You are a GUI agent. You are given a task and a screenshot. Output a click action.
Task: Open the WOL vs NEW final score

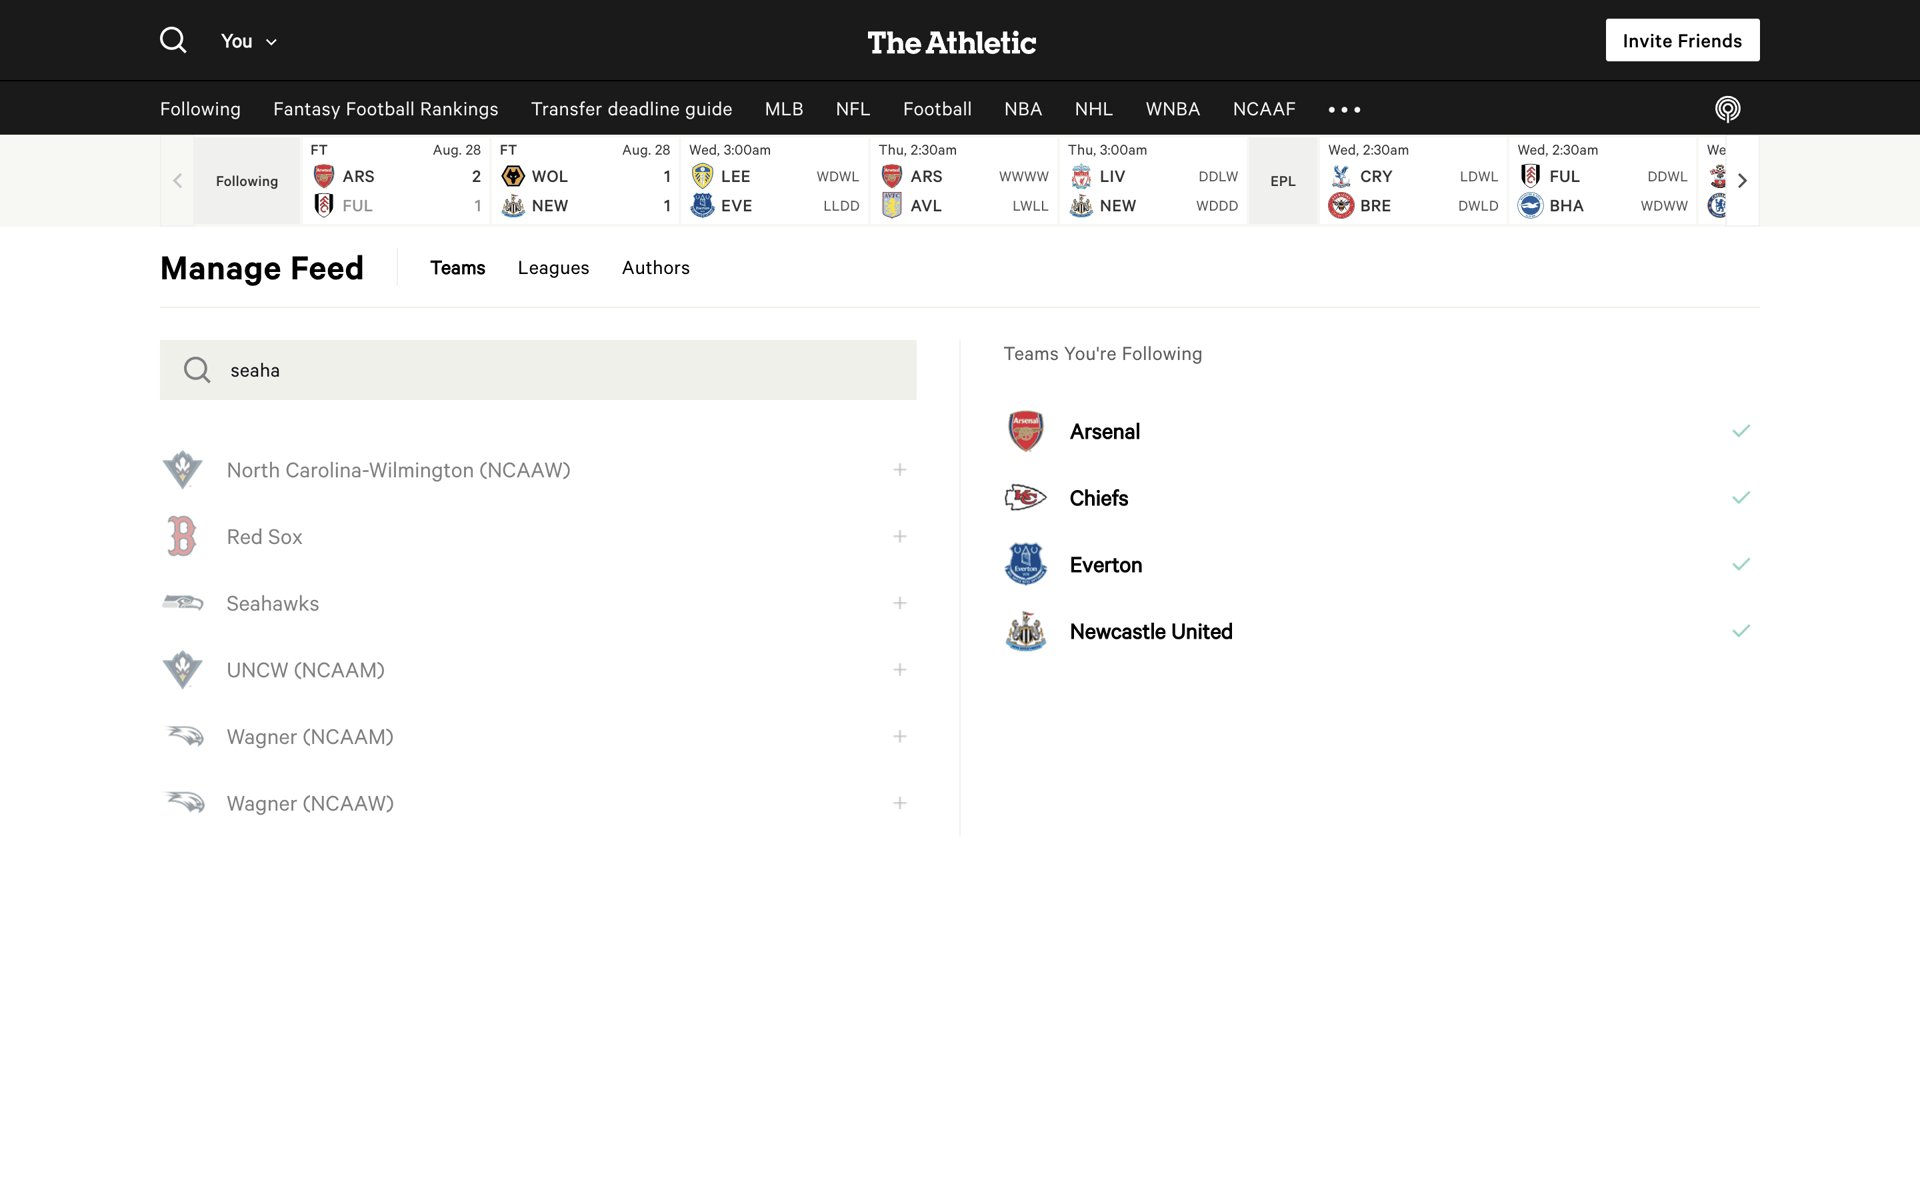click(586, 180)
